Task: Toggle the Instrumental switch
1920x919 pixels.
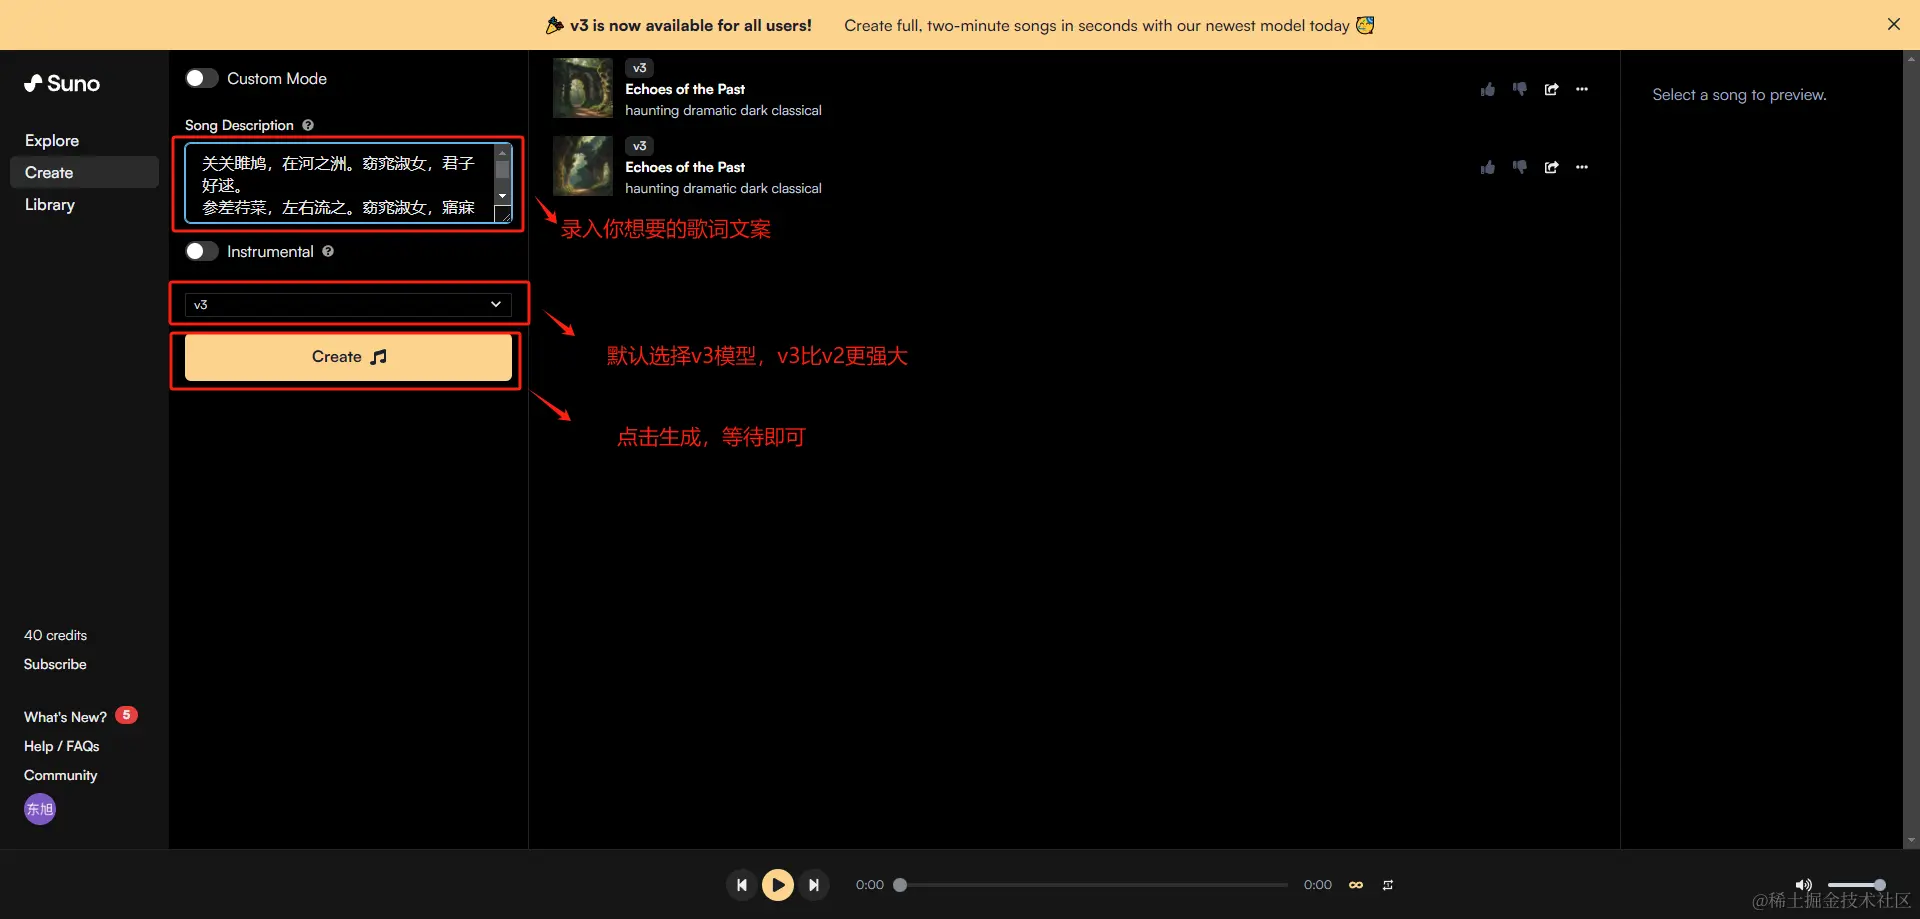Action: [x=202, y=251]
